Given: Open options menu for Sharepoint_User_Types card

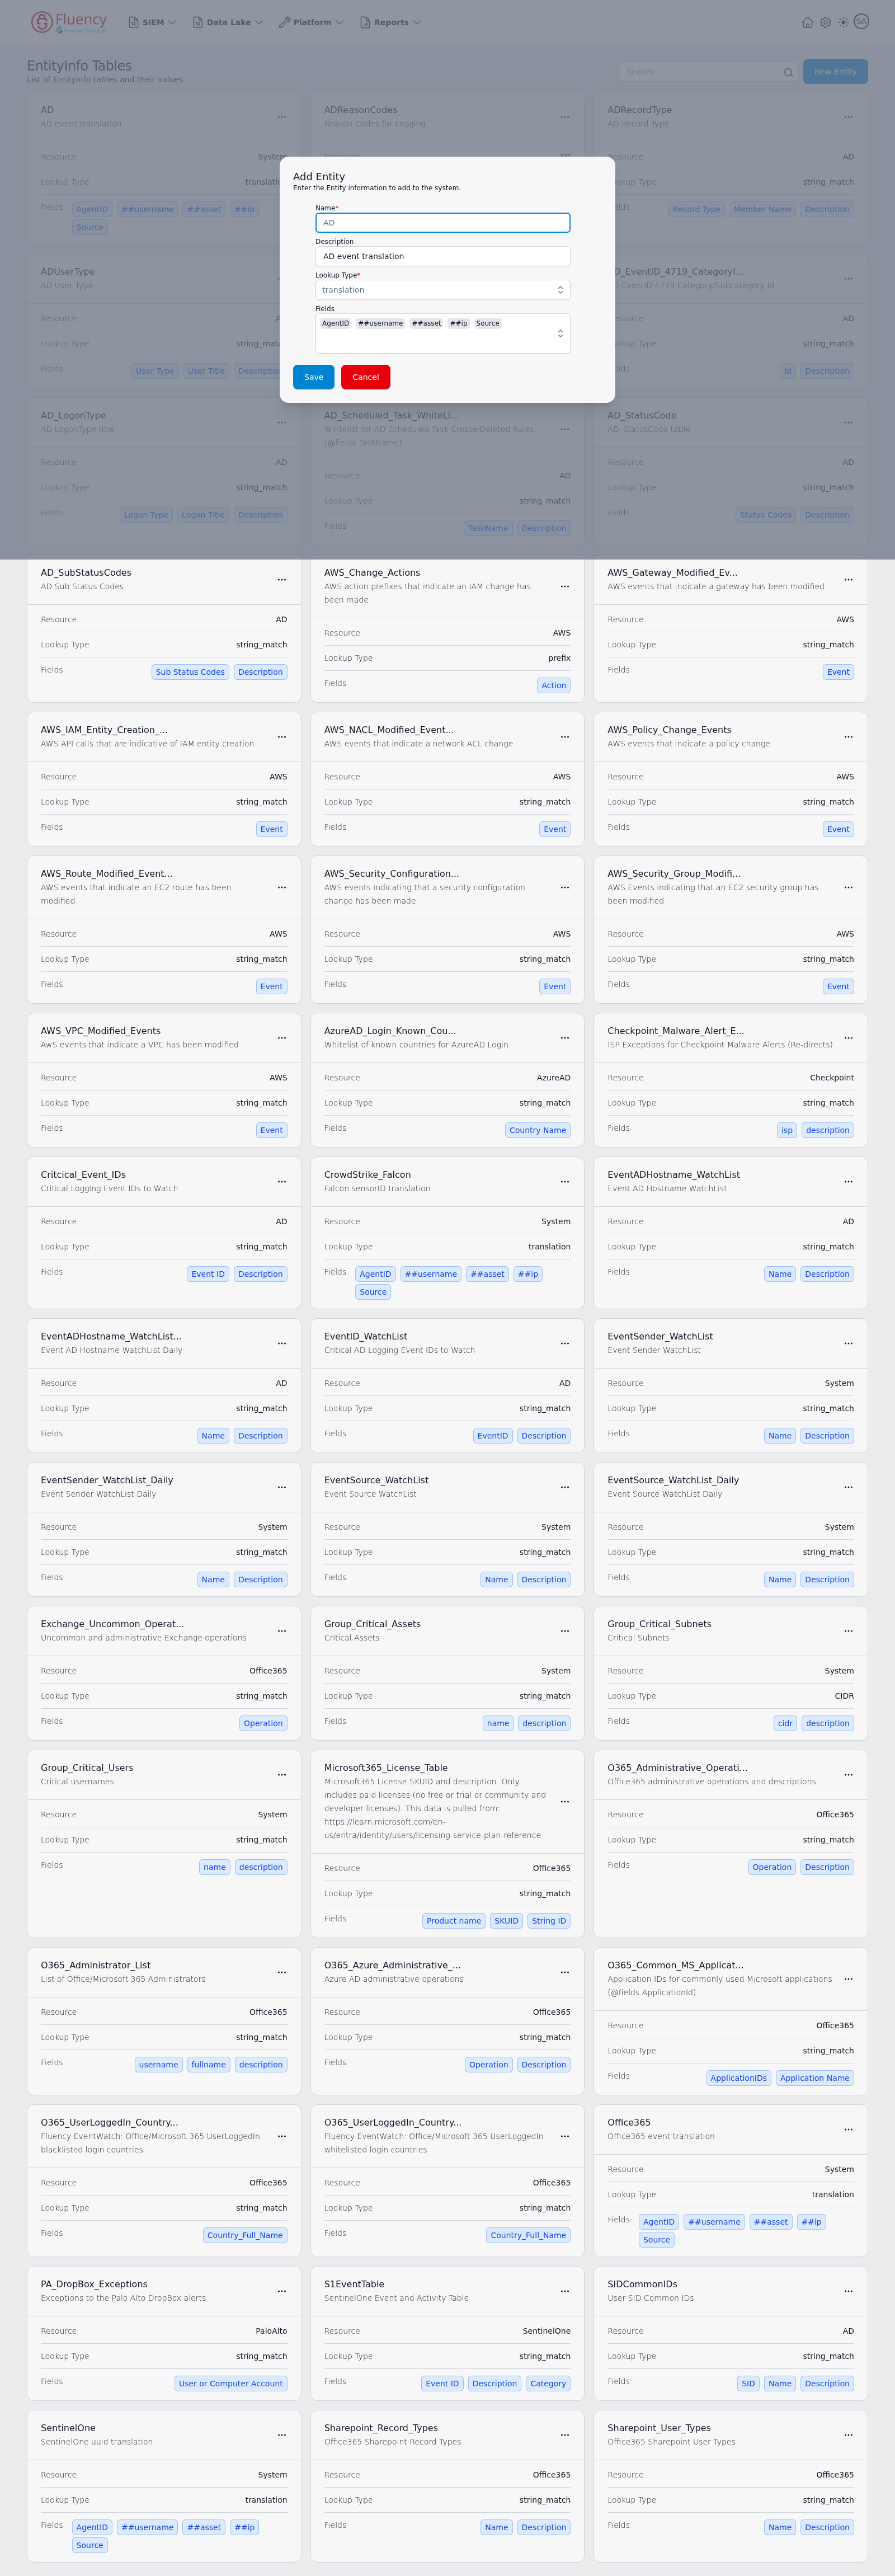Looking at the screenshot, I should (848, 2435).
